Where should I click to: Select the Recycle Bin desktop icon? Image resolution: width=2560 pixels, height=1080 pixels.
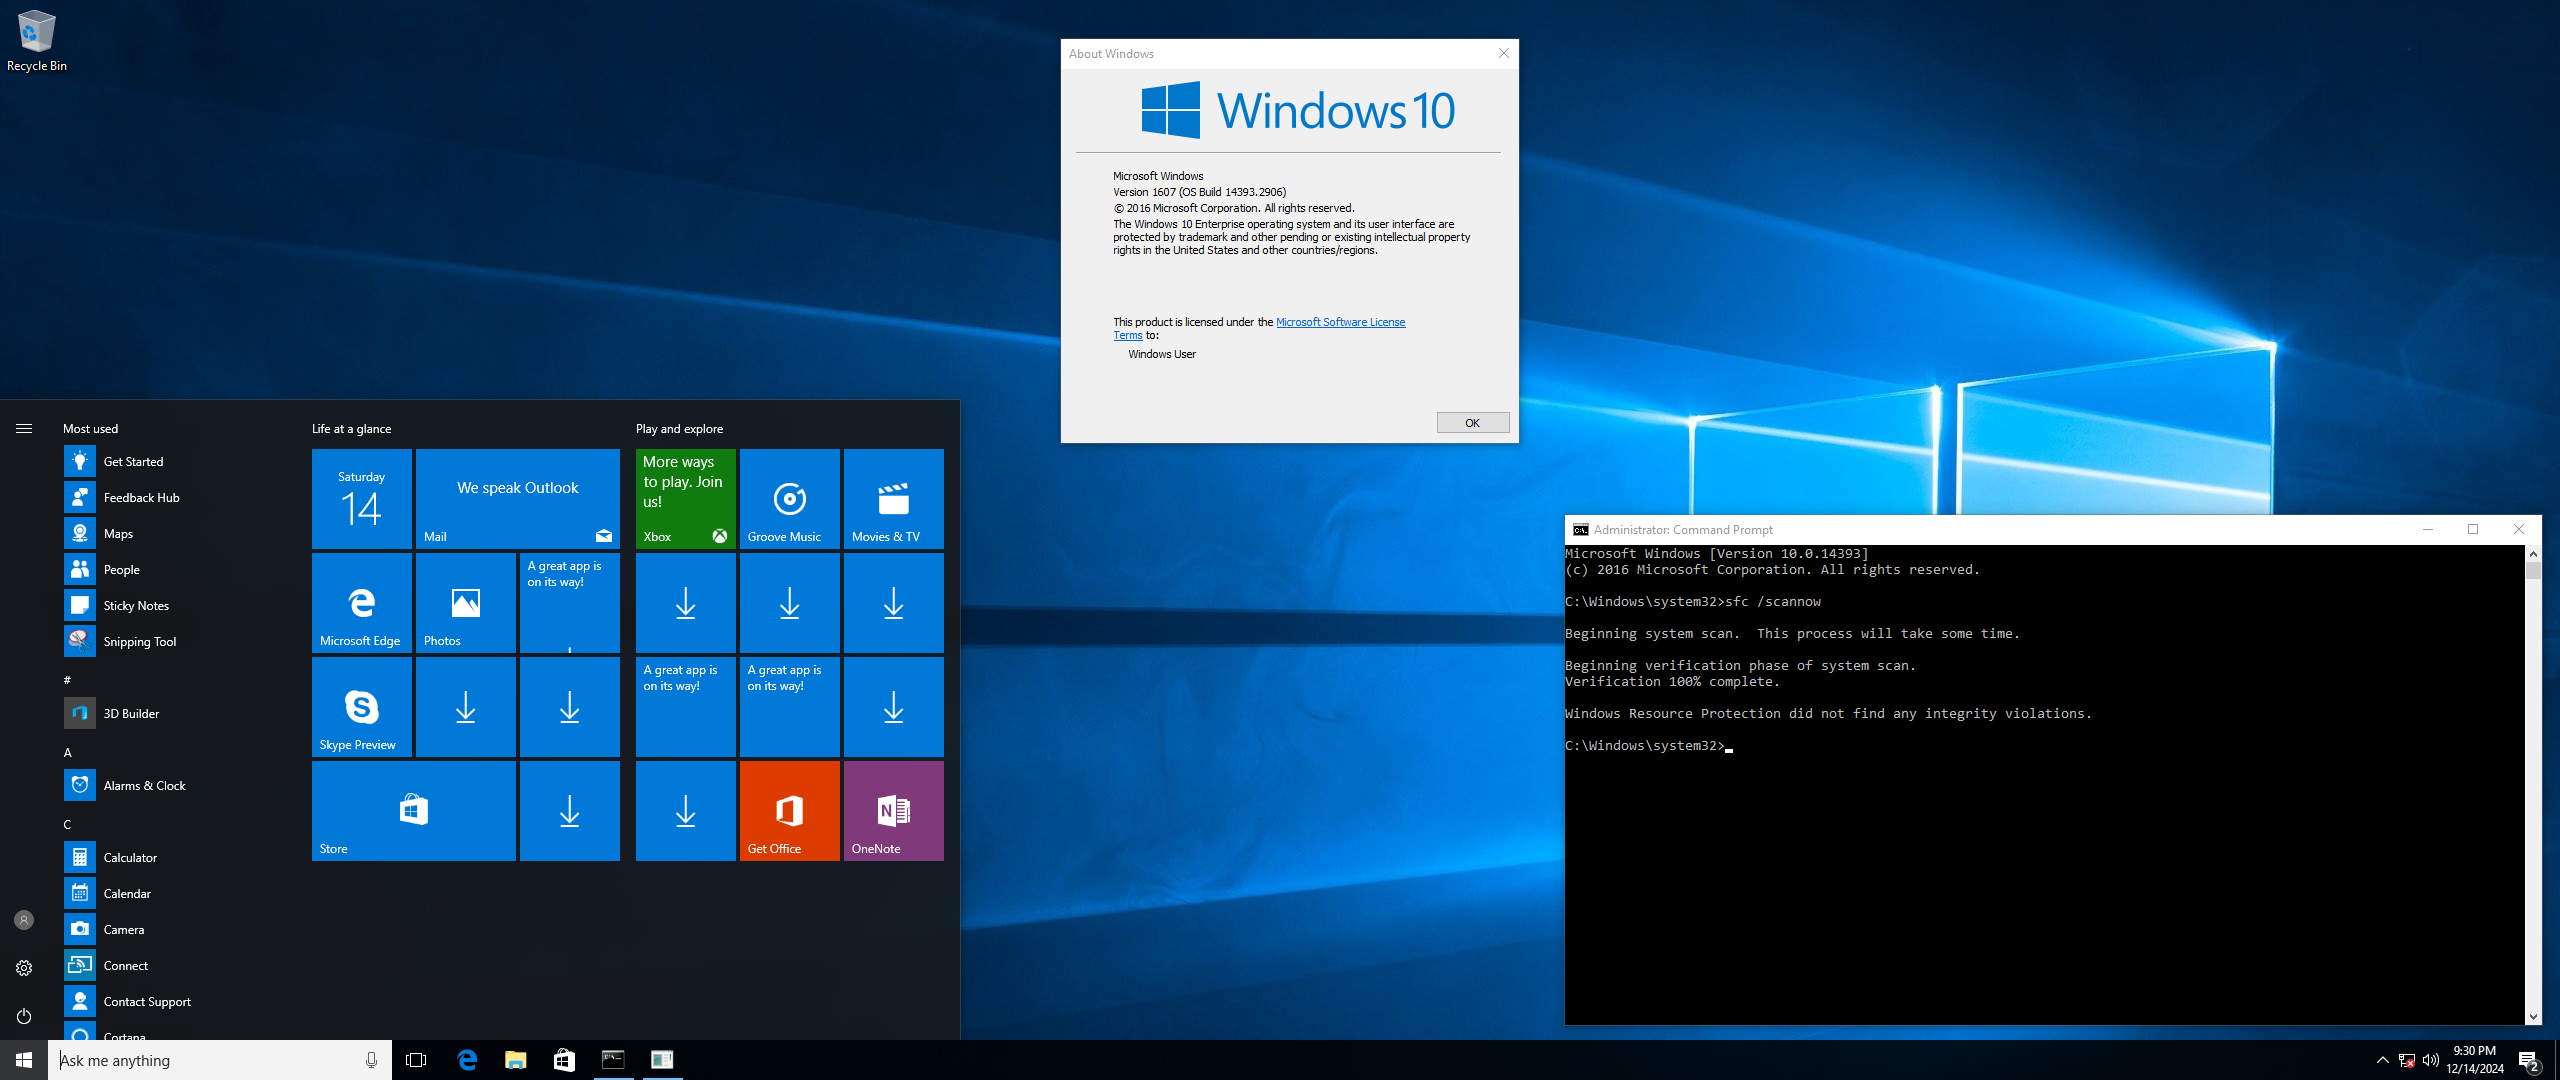click(x=37, y=41)
